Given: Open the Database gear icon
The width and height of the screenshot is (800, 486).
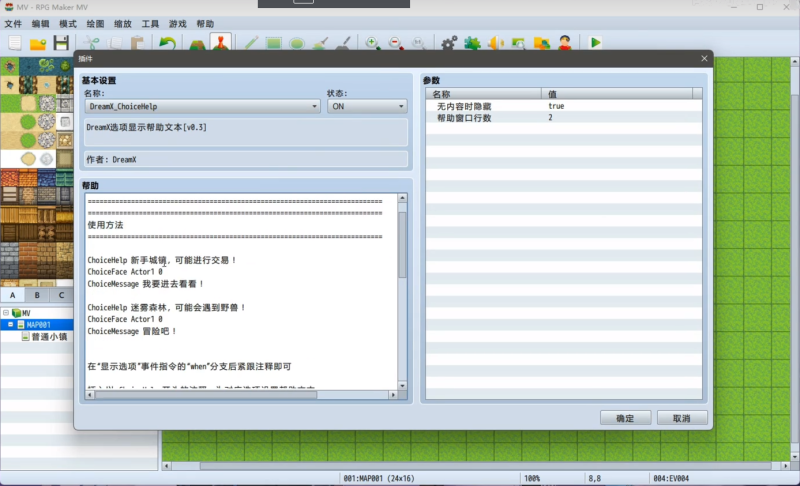Looking at the screenshot, I should 449,43.
